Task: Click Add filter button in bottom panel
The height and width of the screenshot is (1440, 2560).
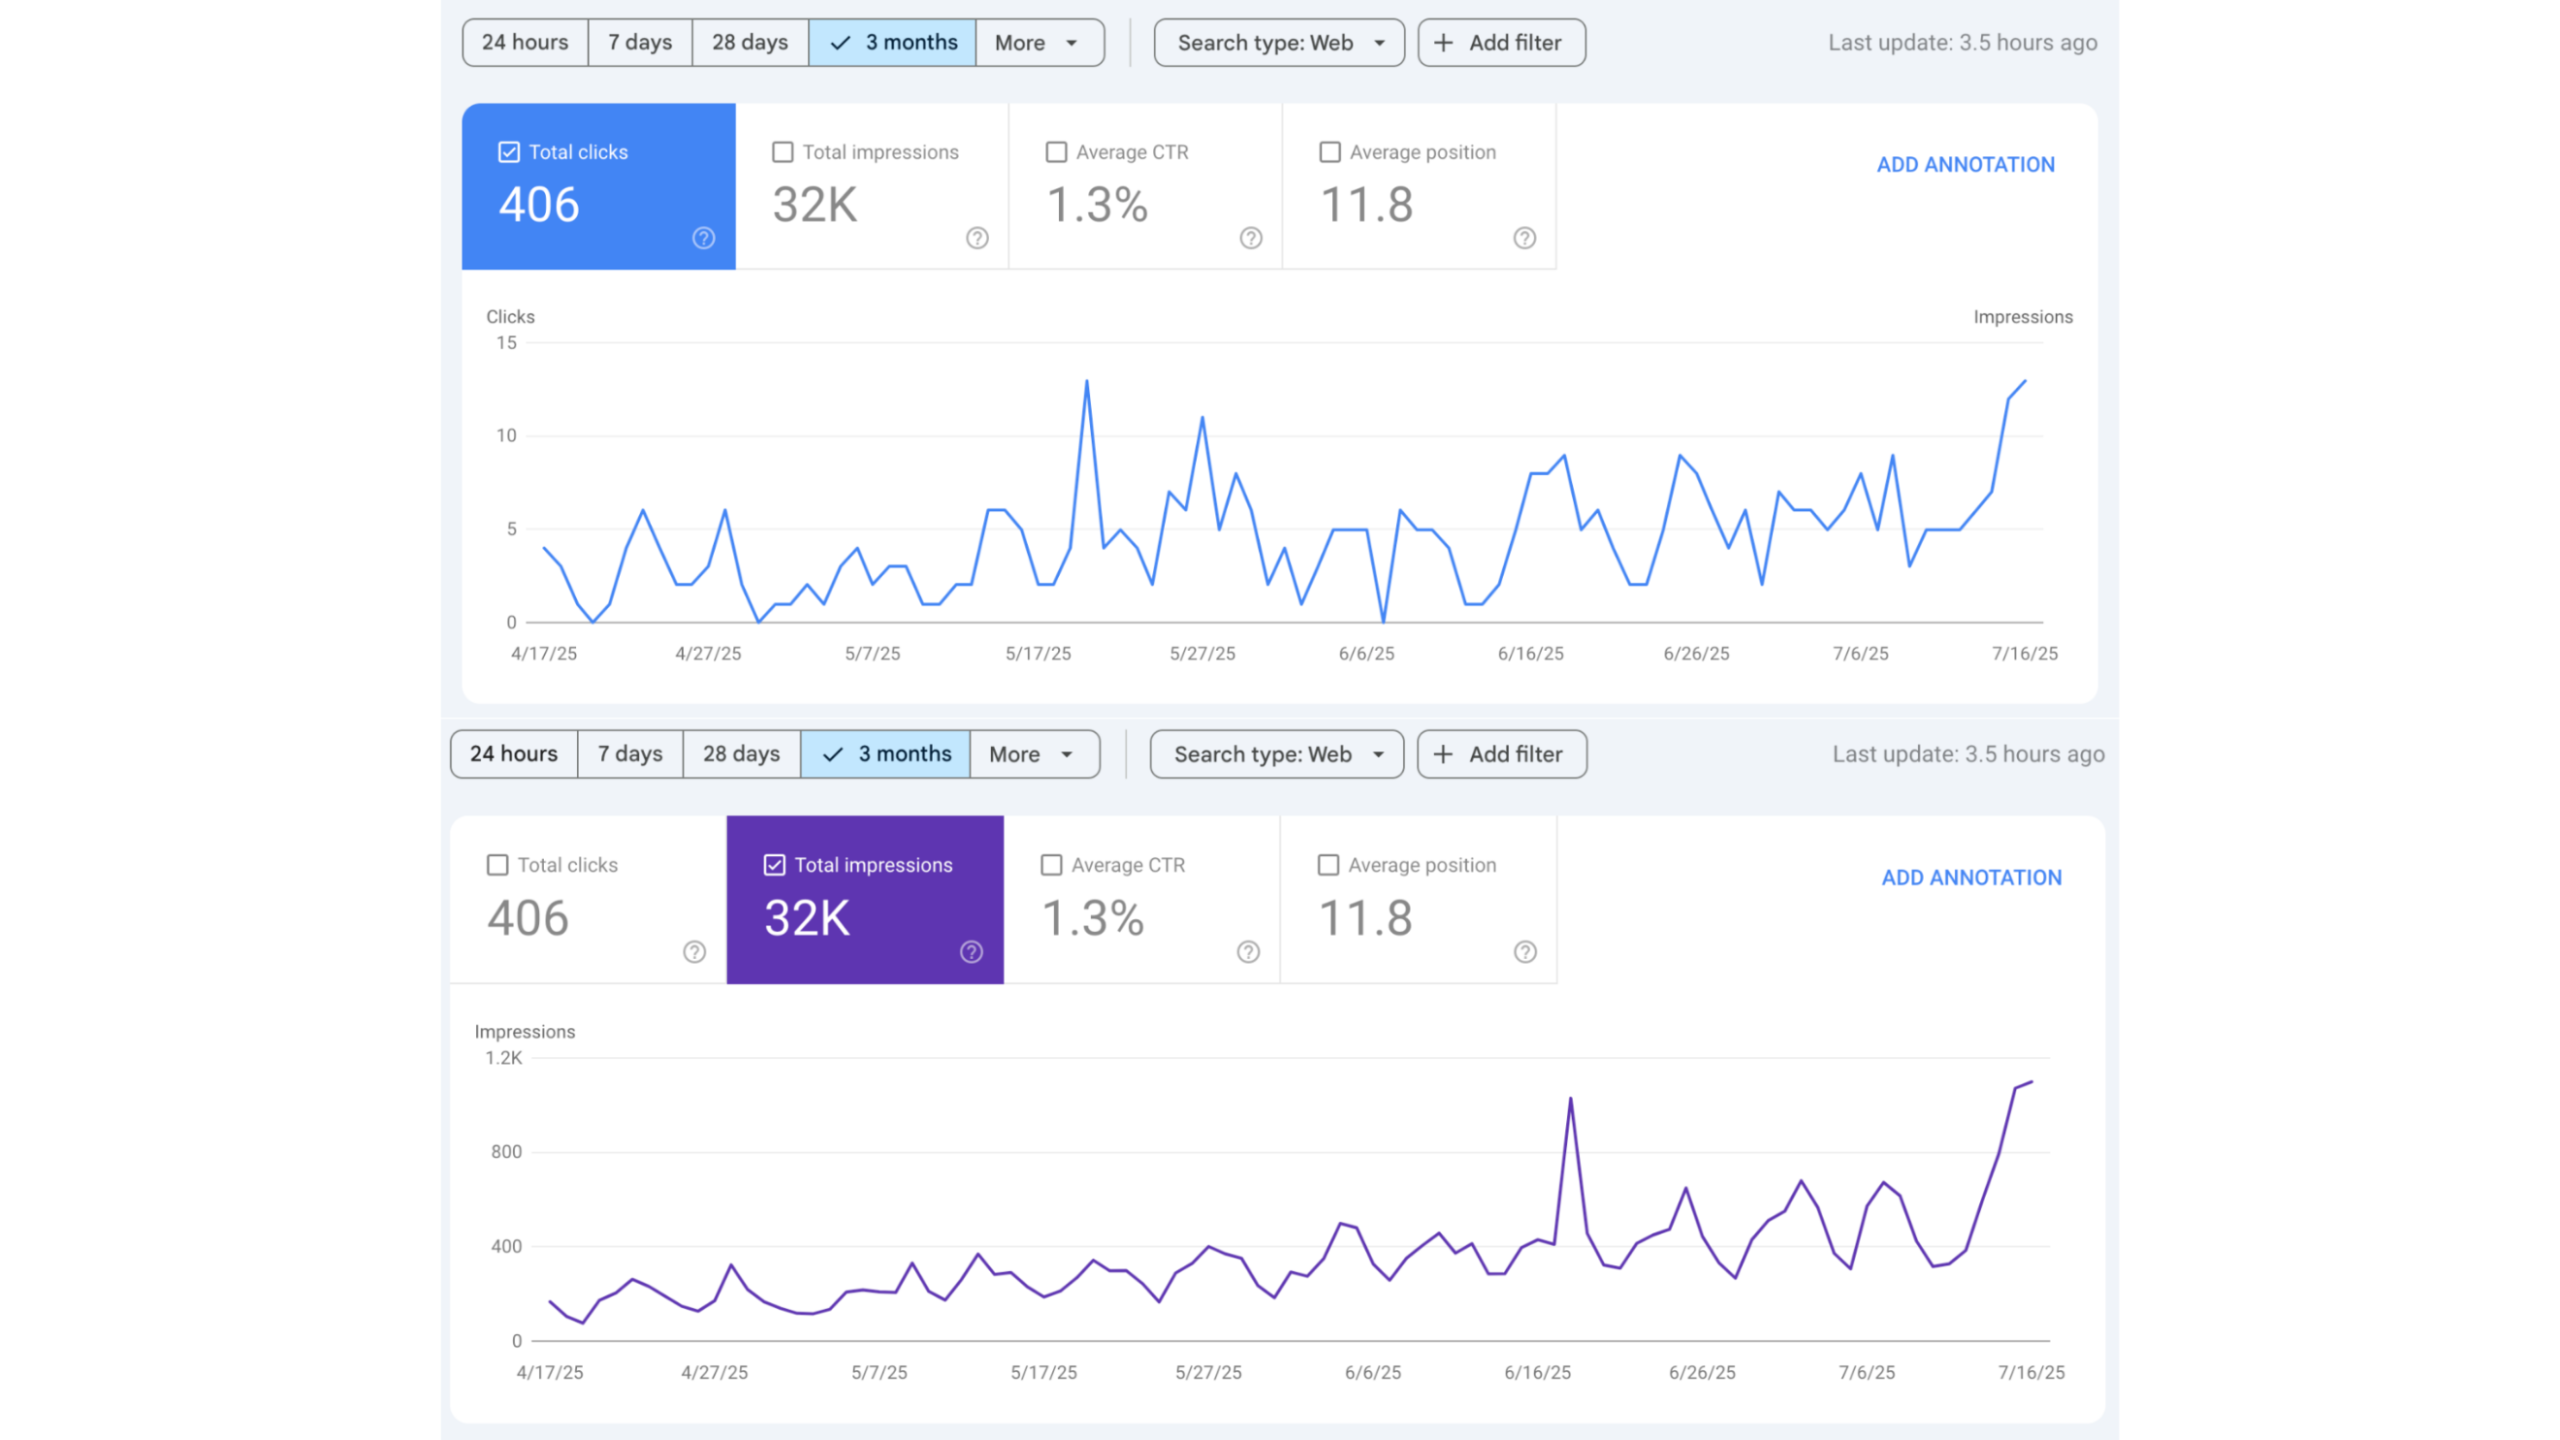Action: click(1501, 755)
